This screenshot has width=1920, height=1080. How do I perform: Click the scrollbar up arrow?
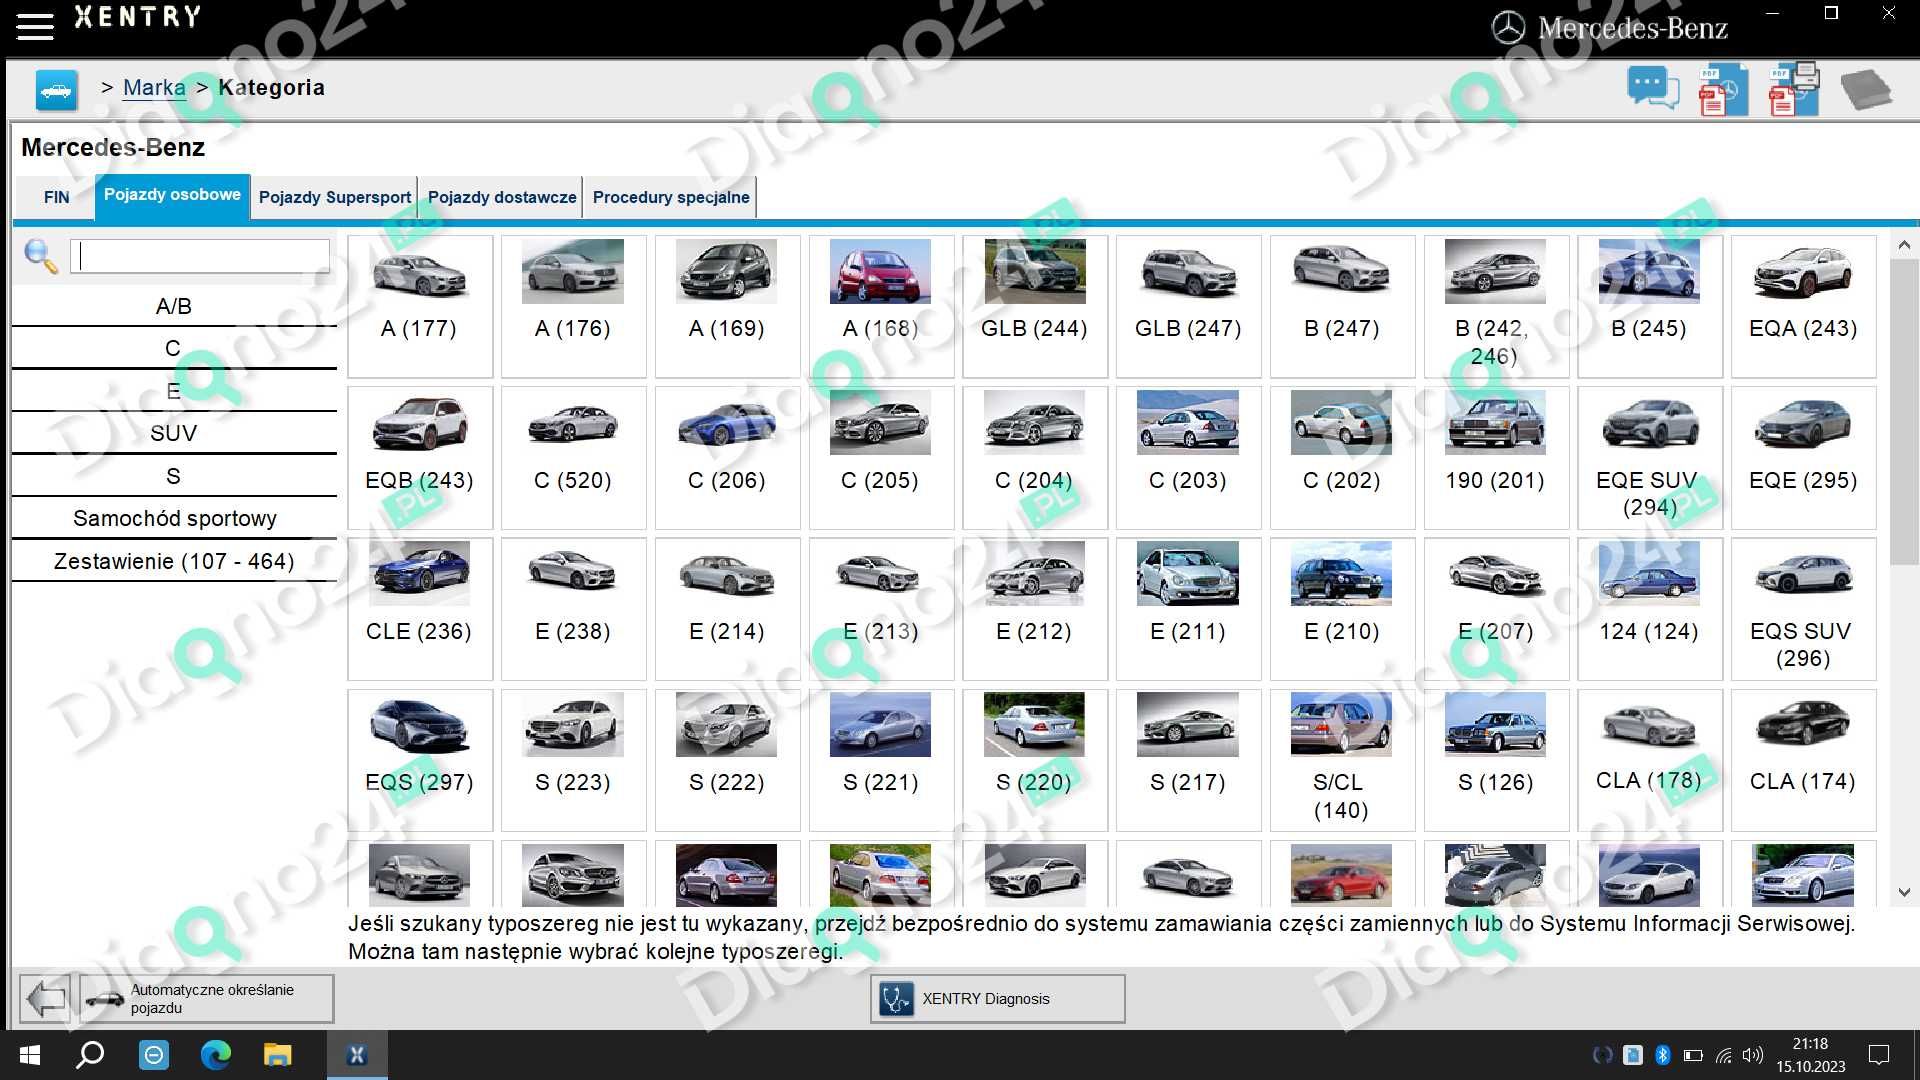pyautogui.click(x=1904, y=246)
